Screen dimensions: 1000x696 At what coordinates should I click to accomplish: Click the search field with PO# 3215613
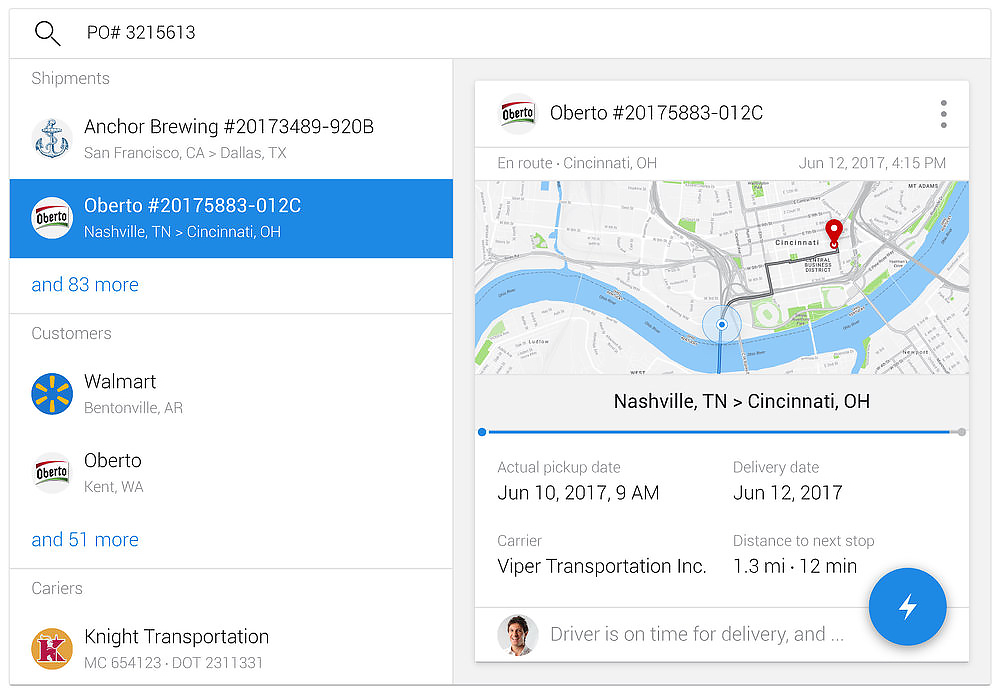[500, 33]
